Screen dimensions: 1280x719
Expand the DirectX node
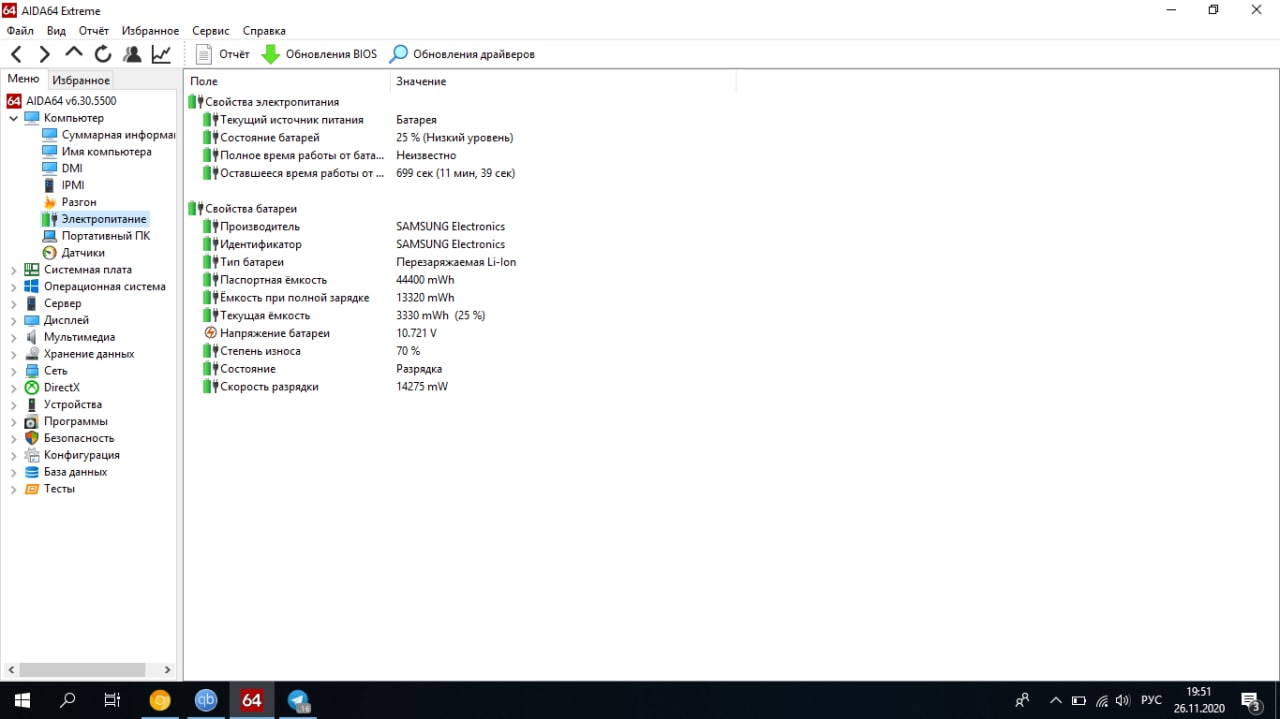13,387
